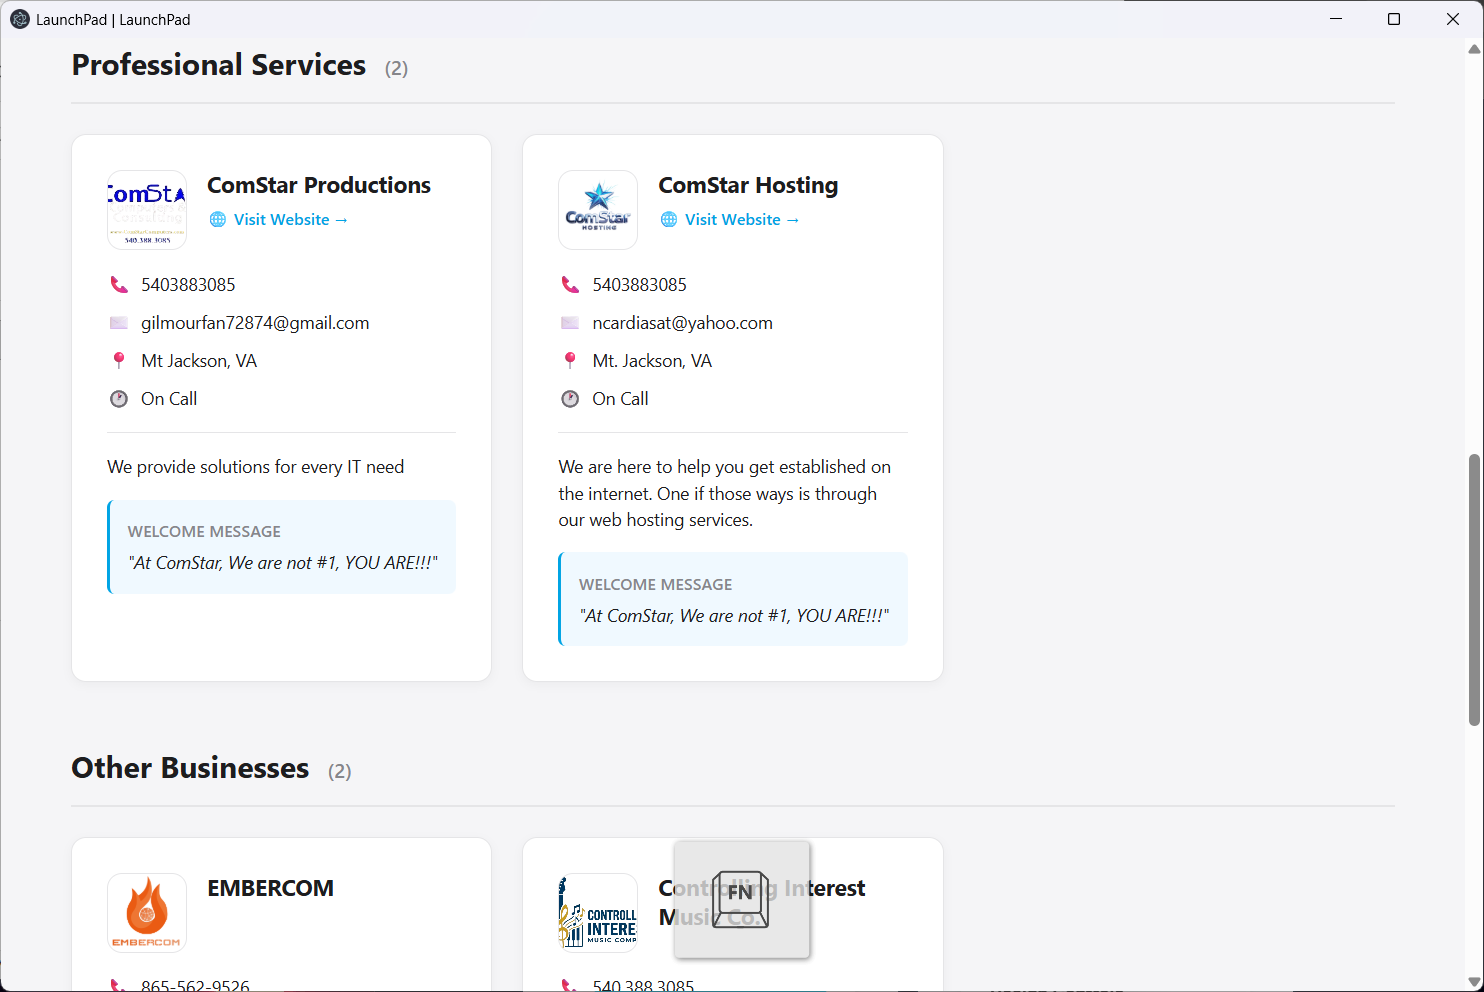1484x992 pixels.
Task: Select the Other Businesses section heading
Action: point(189,768)
